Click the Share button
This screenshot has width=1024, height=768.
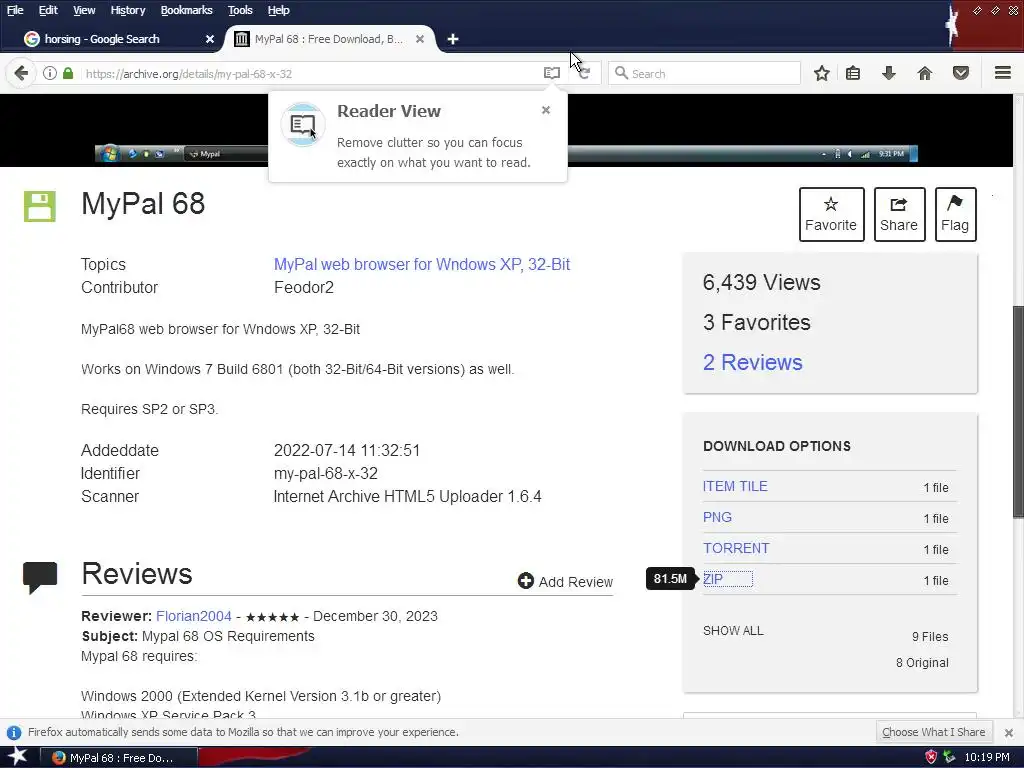click(899, 214)
